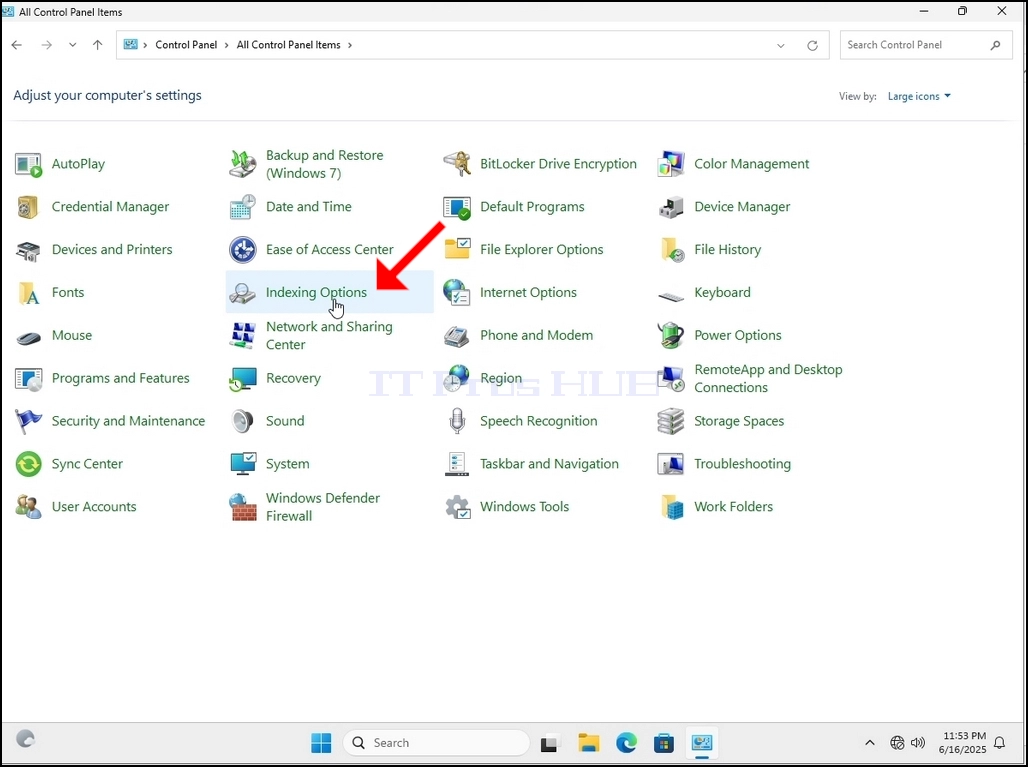Open the System monitor icon
The width and height of the screenshot is (1028, 767).
click(x=243, y=464)
